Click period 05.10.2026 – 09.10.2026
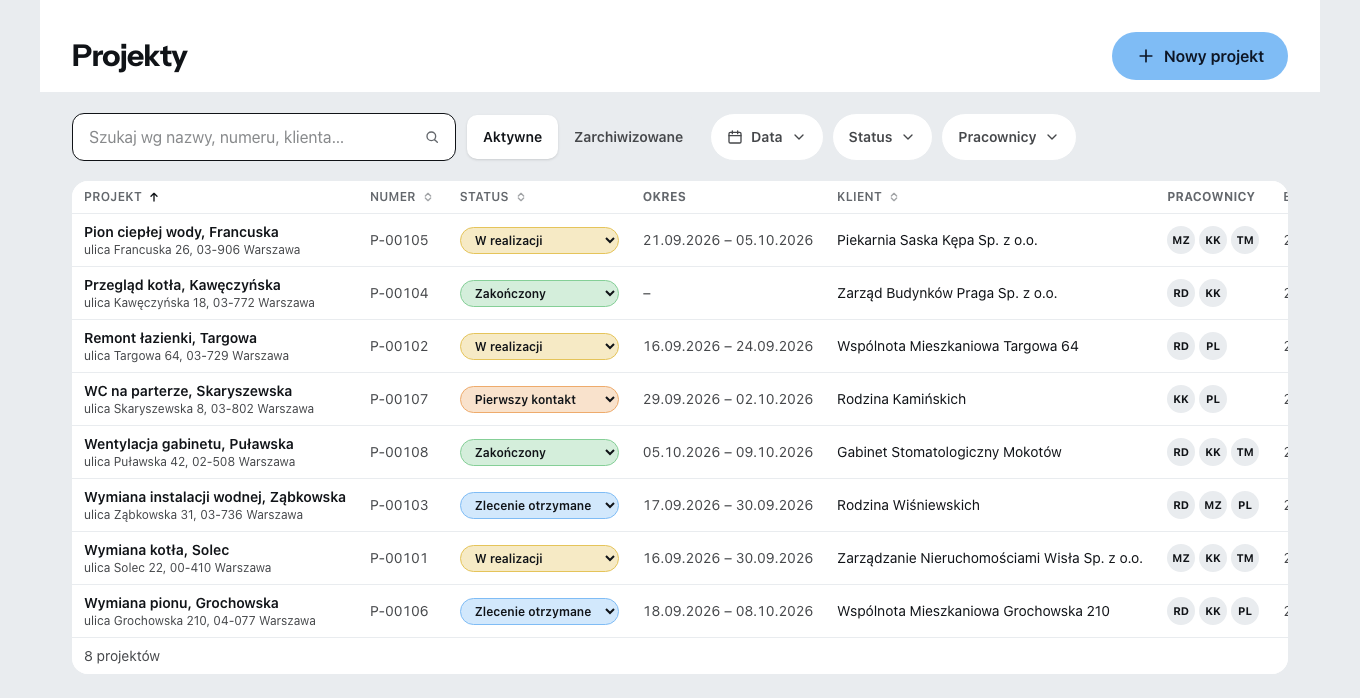 point(728,452)
